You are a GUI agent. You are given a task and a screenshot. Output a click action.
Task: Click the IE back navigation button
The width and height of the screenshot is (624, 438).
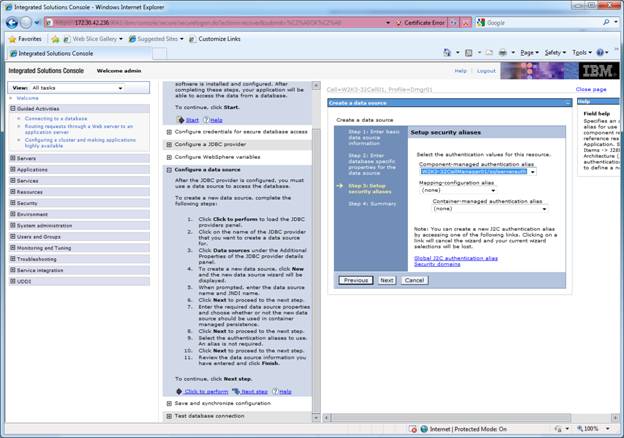[11, 21]
